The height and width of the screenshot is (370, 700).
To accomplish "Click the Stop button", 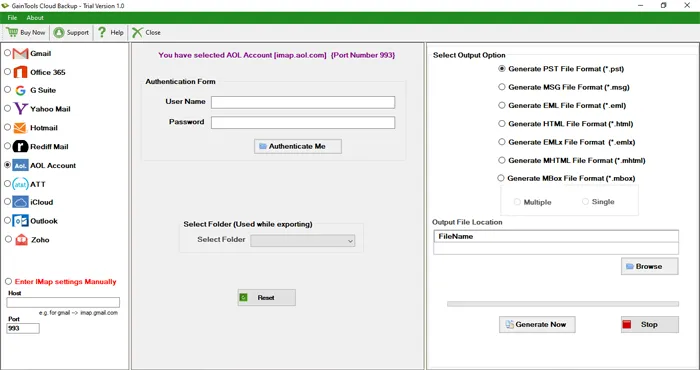I will (x=650, y=324).
